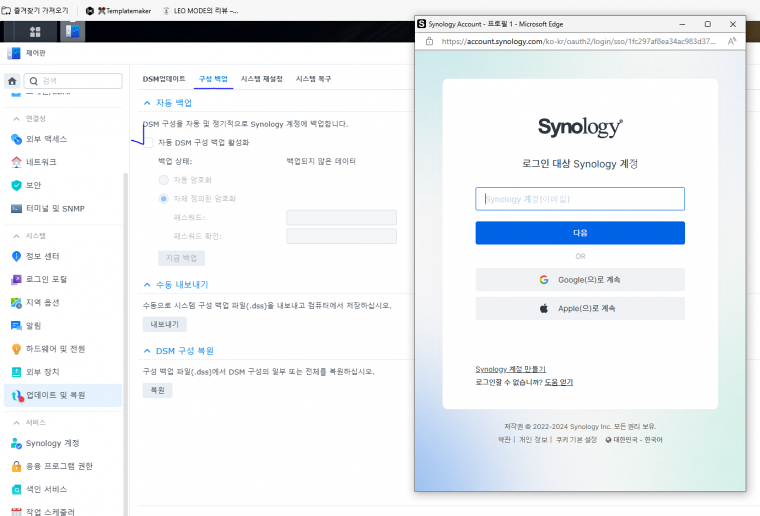Click the 패스워드 input field

click(342, 218)
